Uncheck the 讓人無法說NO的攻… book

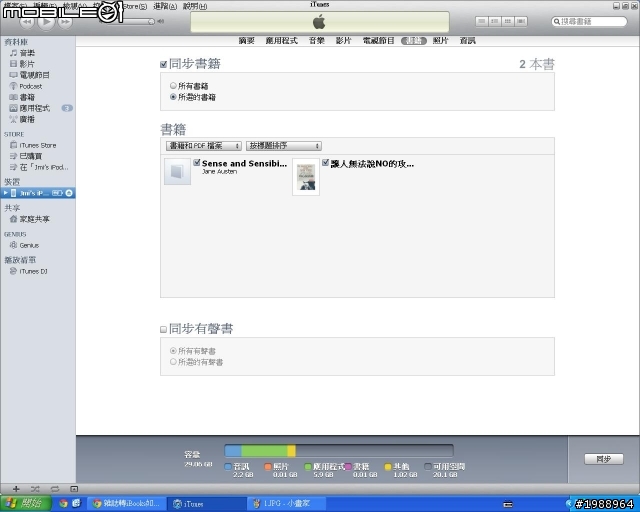click(325, 163)
